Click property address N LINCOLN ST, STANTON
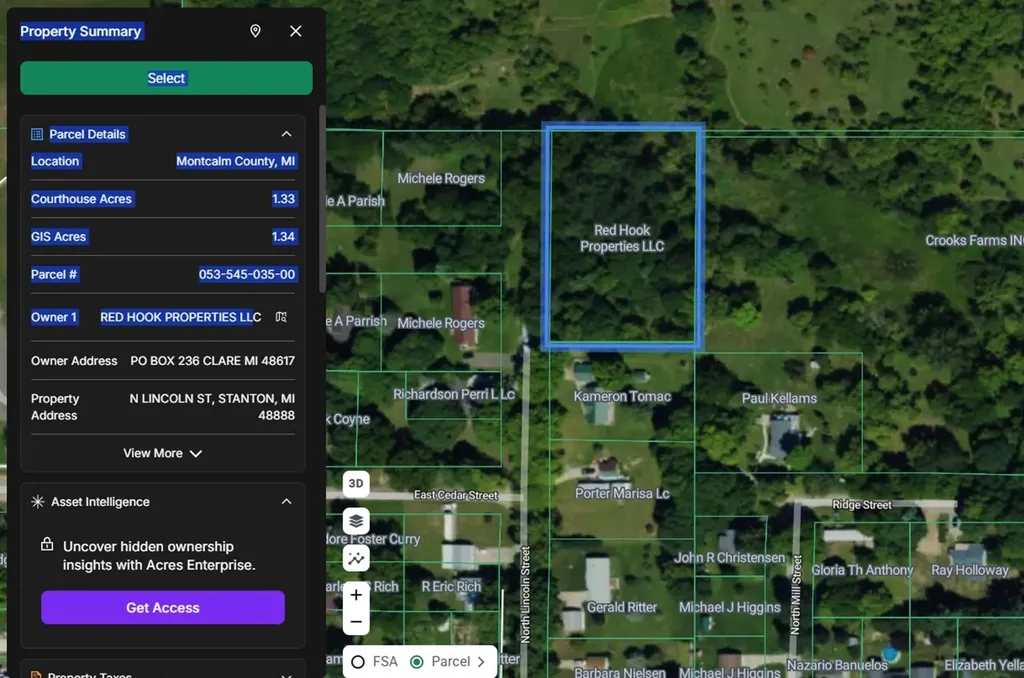 (212, 406)
